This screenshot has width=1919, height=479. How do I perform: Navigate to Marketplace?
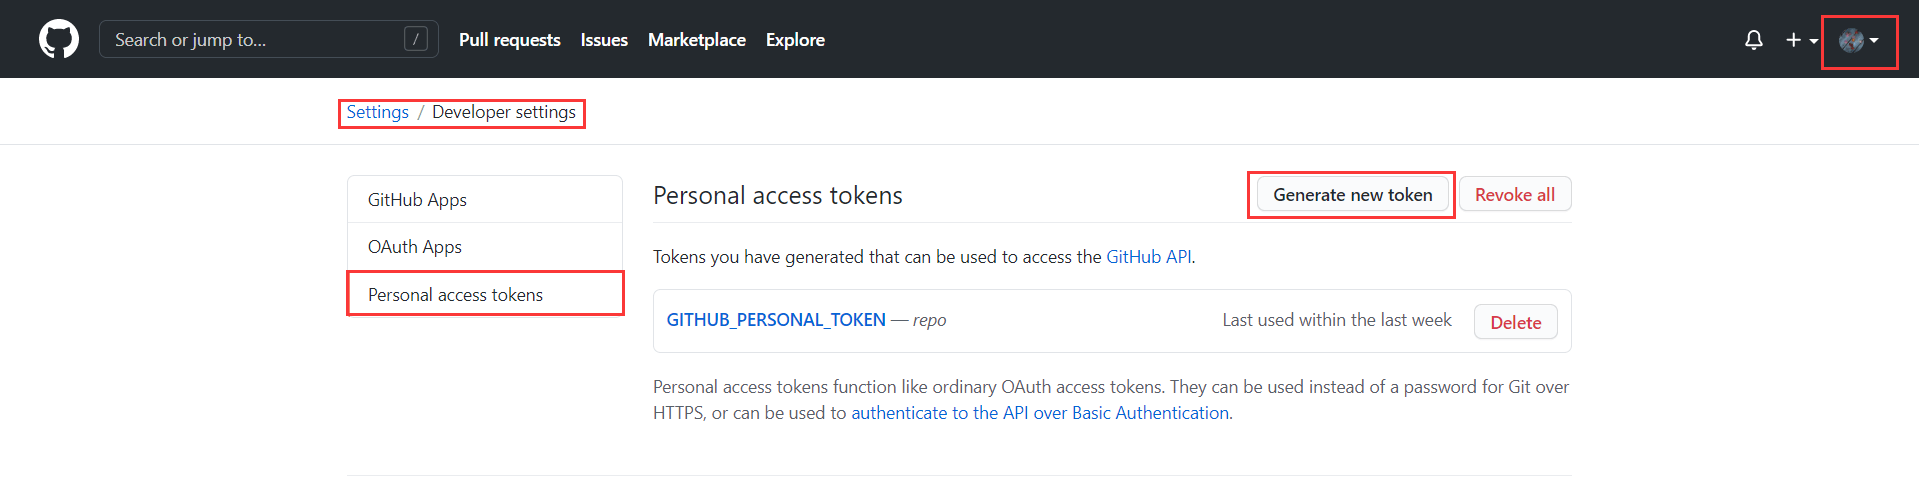pos(696,40)
